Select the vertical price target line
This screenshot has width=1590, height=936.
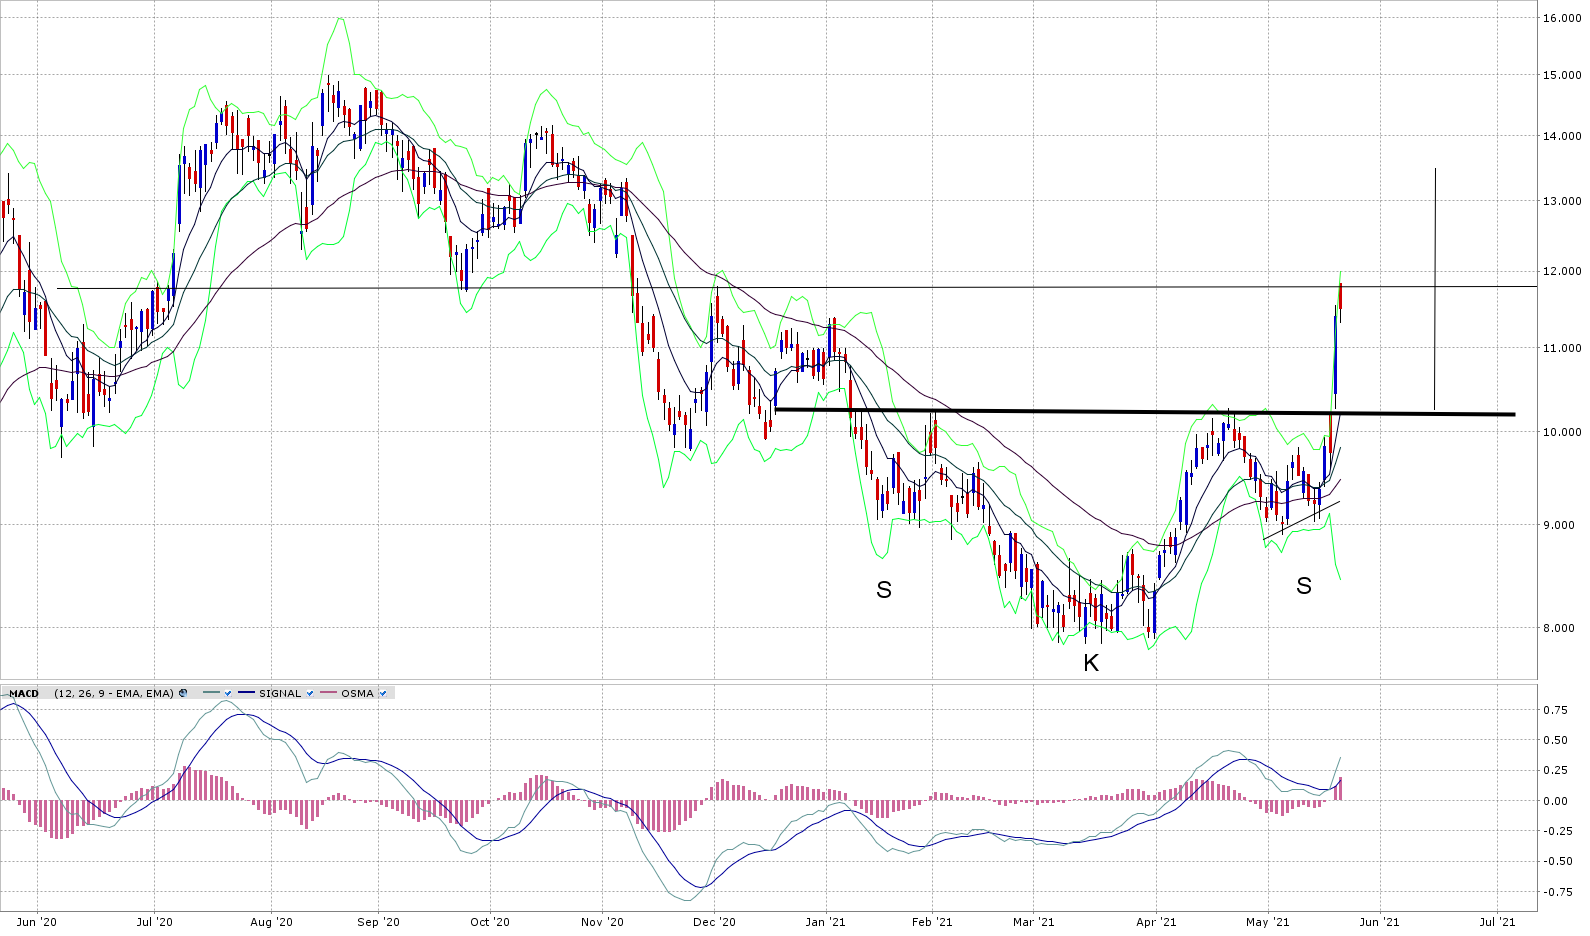point(1435,290)
